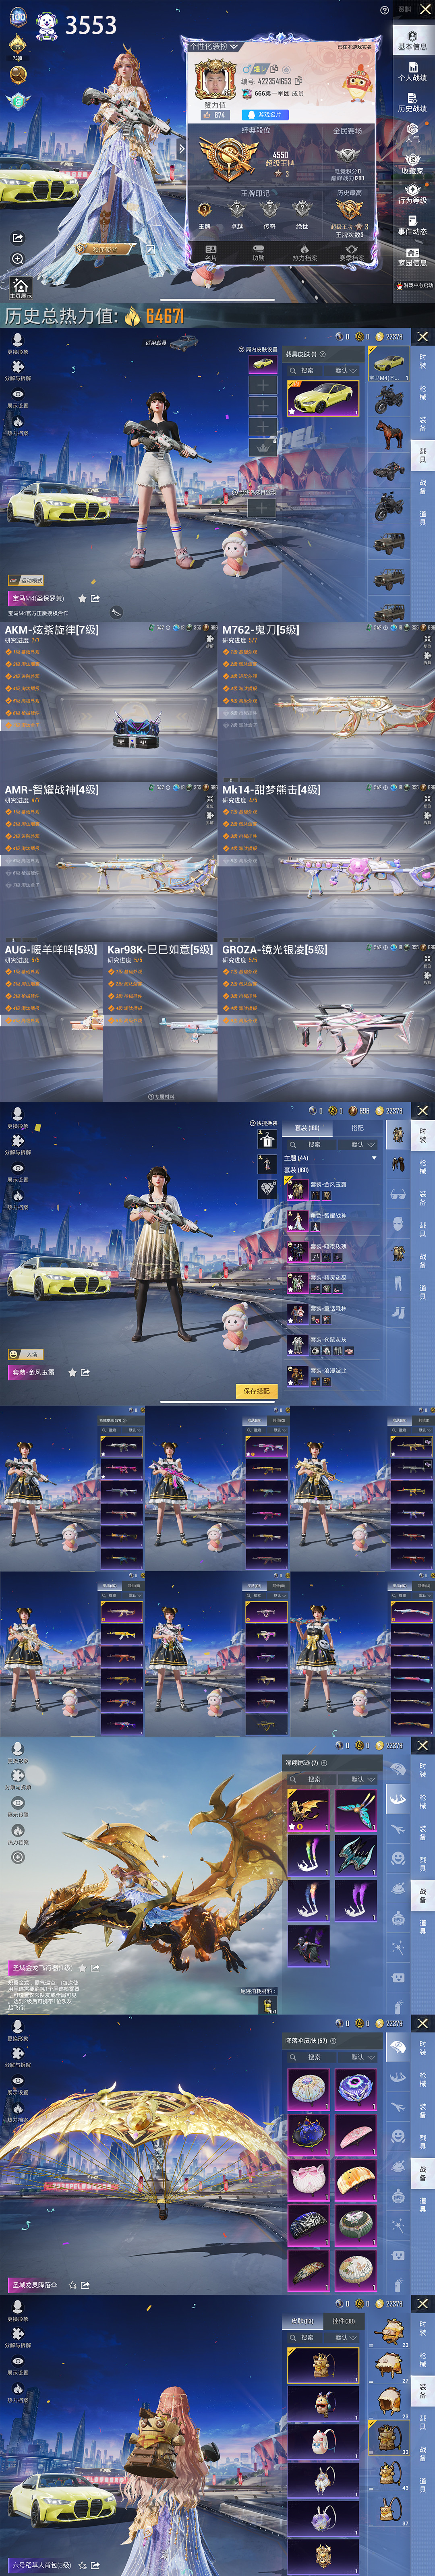435x2576 pixels.
Task: Select the glasses category icon in outfit screen
Action: click(398, 1195)
